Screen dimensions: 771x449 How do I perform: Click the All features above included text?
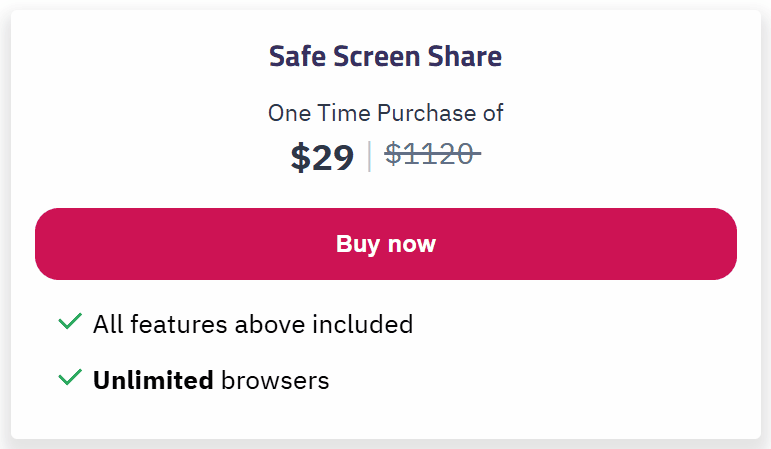pos(252,324)
